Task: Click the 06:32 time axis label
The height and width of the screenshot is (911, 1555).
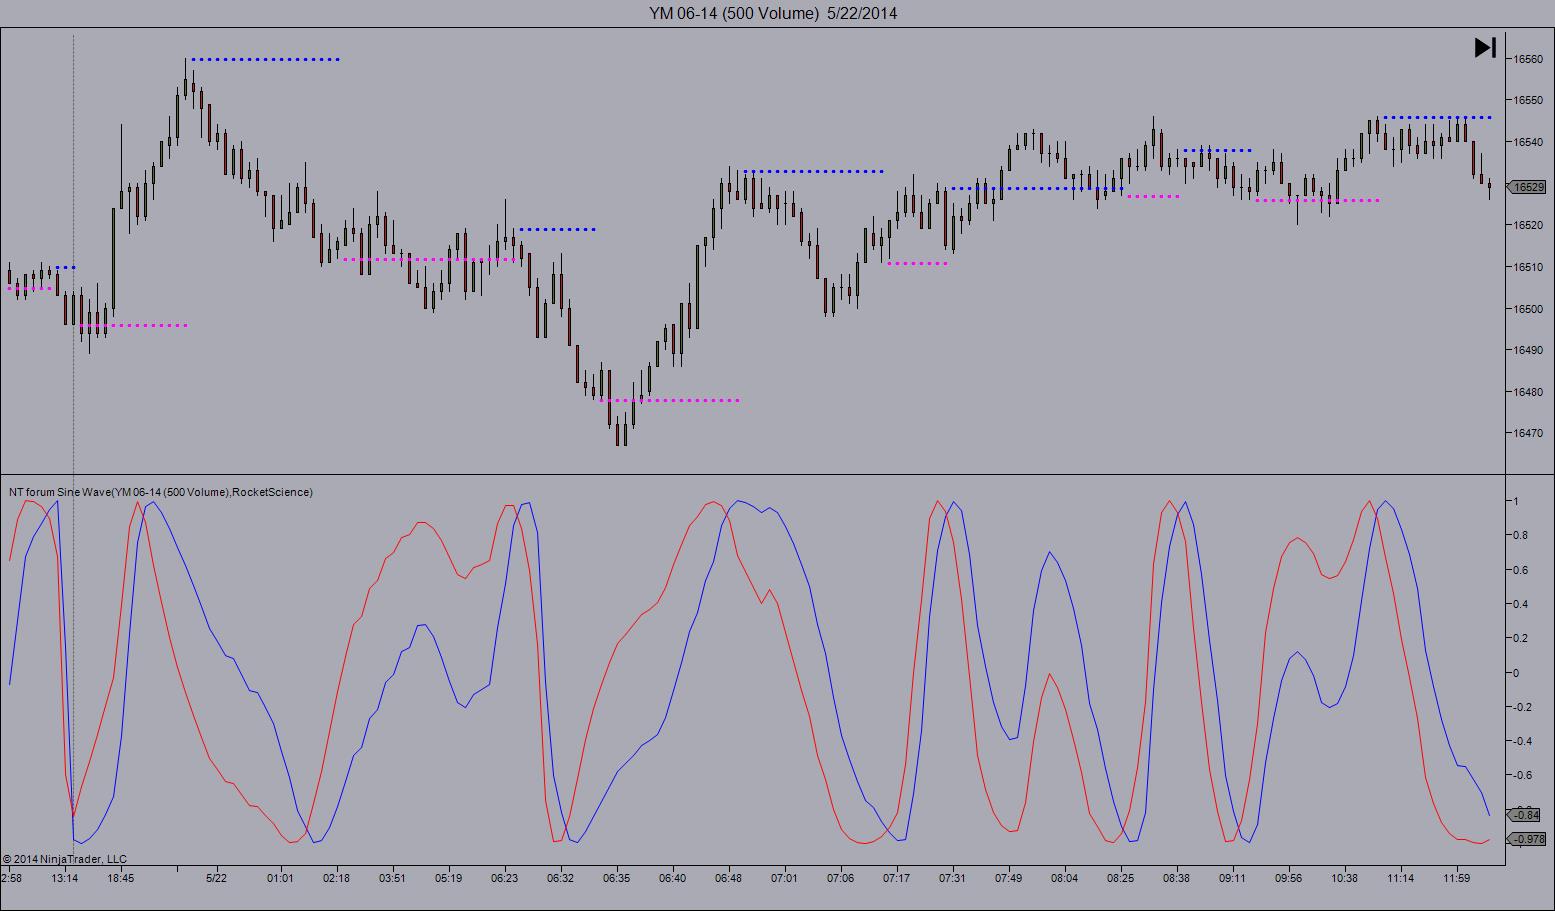Action: [x=560, y=879]
